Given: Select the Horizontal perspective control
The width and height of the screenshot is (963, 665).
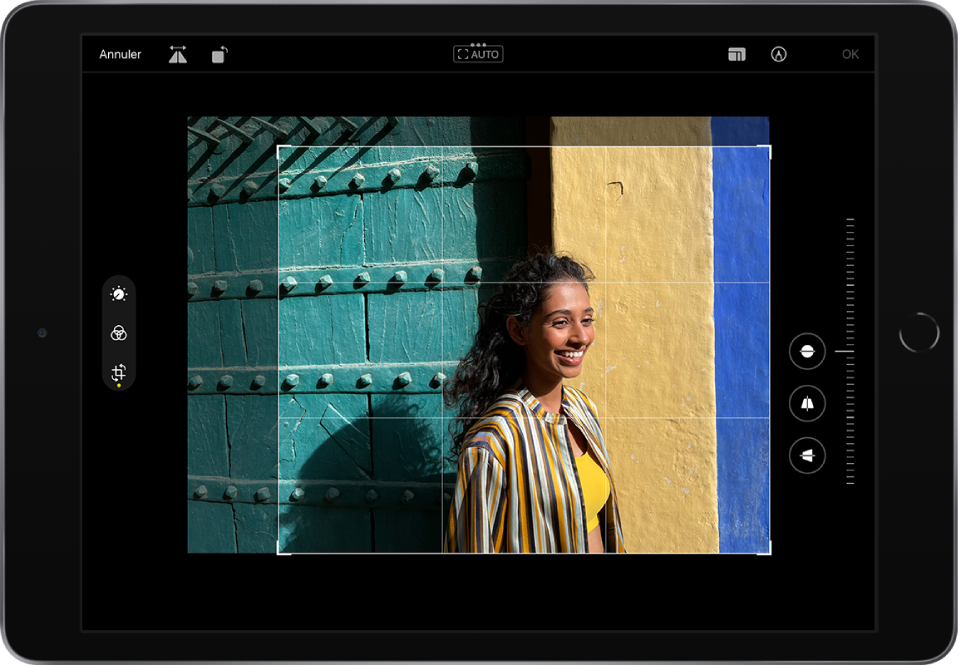Looking at the screenshot, I should point(806,456).
